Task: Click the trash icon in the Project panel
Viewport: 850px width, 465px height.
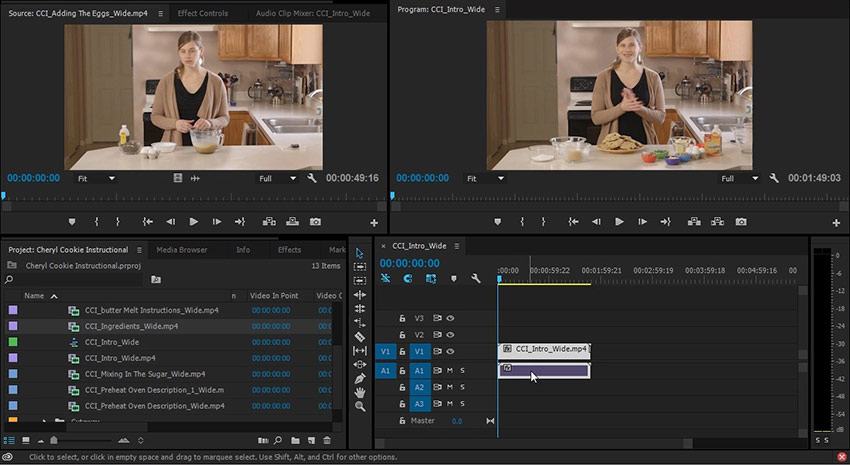Action: tap(327, 440)
